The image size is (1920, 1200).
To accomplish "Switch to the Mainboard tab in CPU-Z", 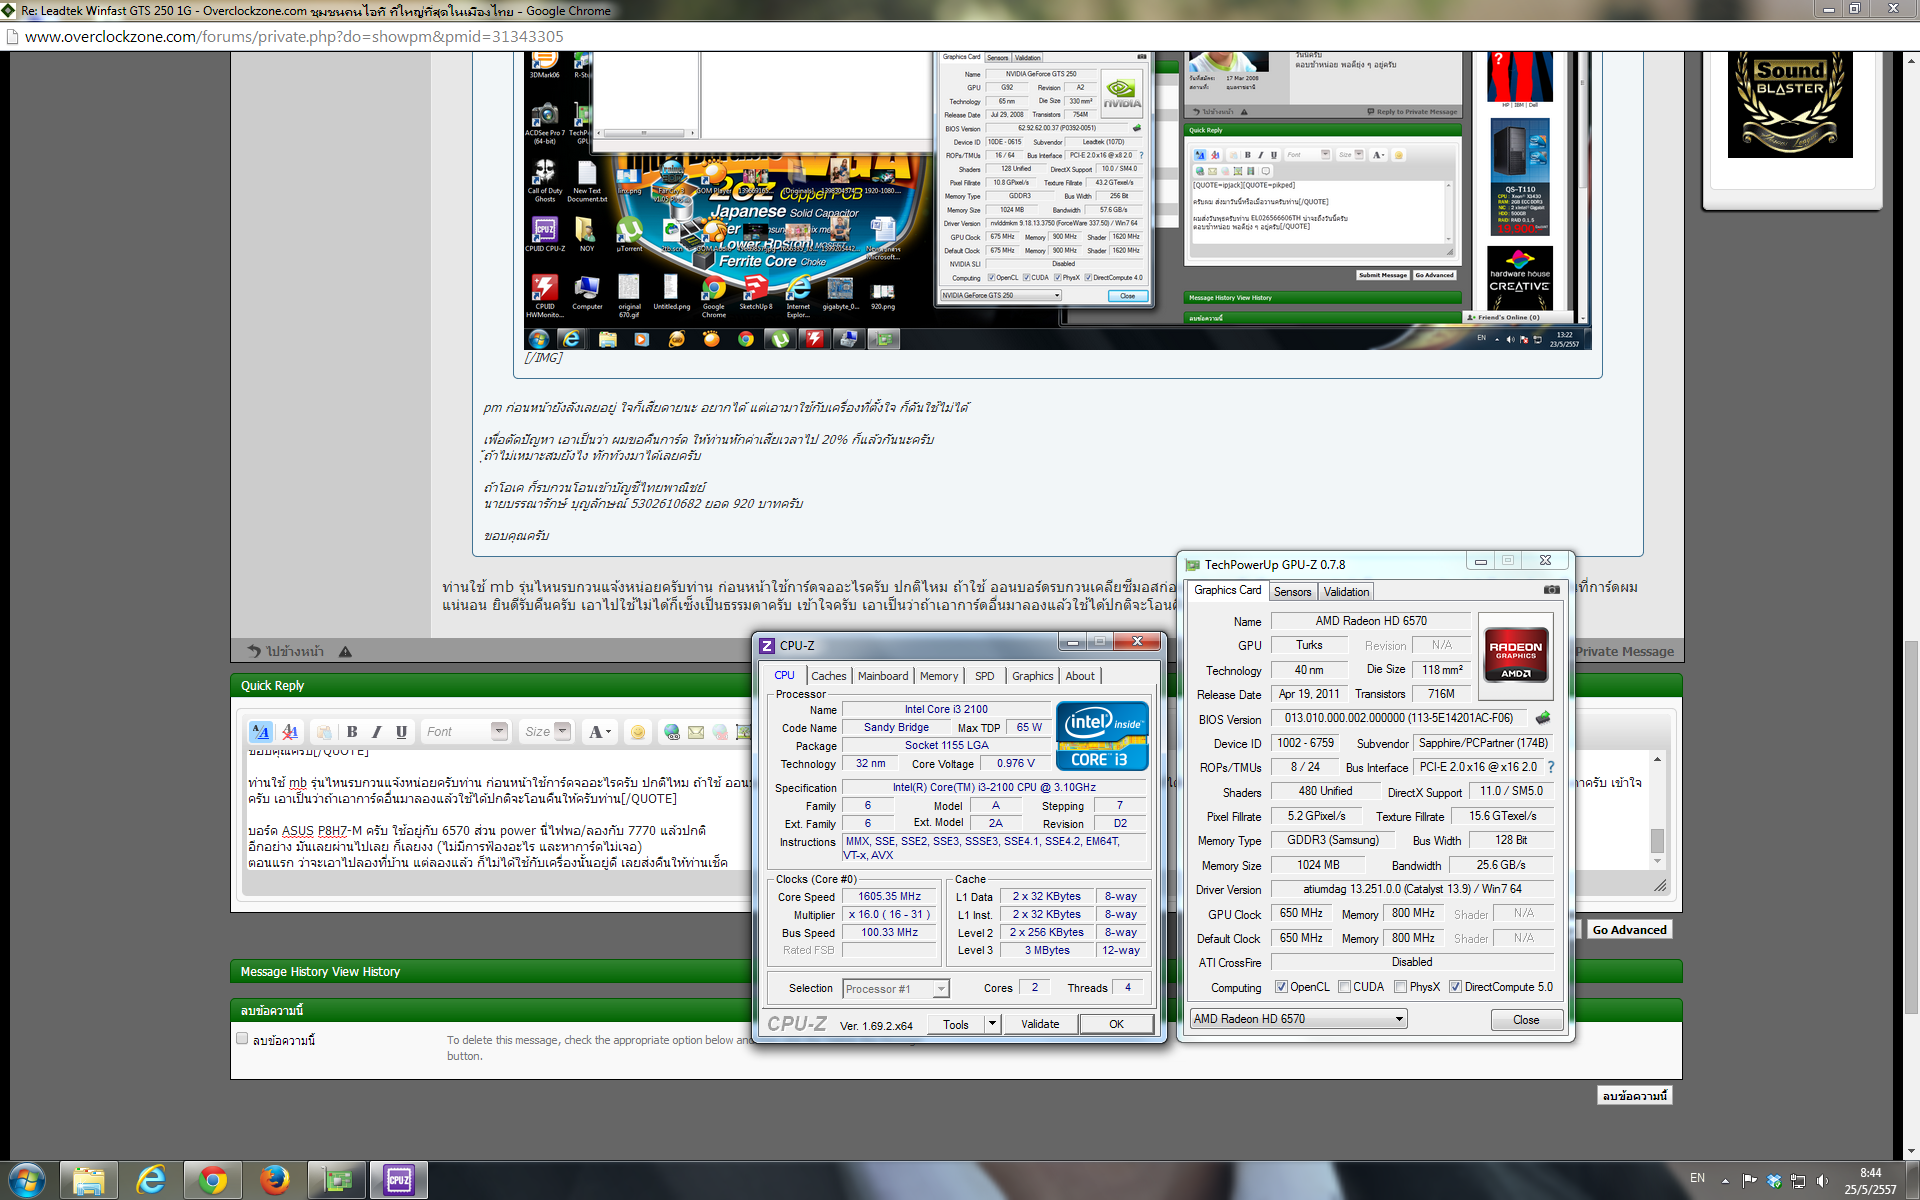I will pos(883,676).
